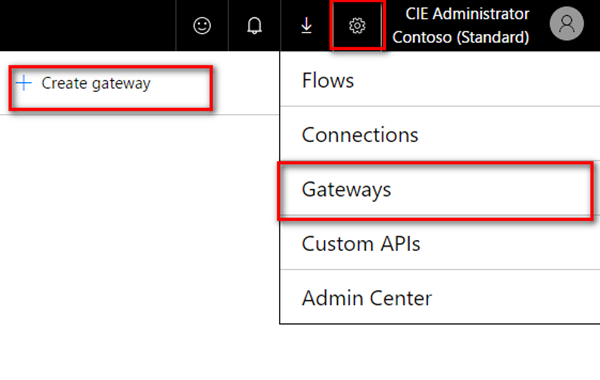Viewport: 600px width, 380px height.
Task: View alerts via the bell icon
Action: (x=254, y=26)
